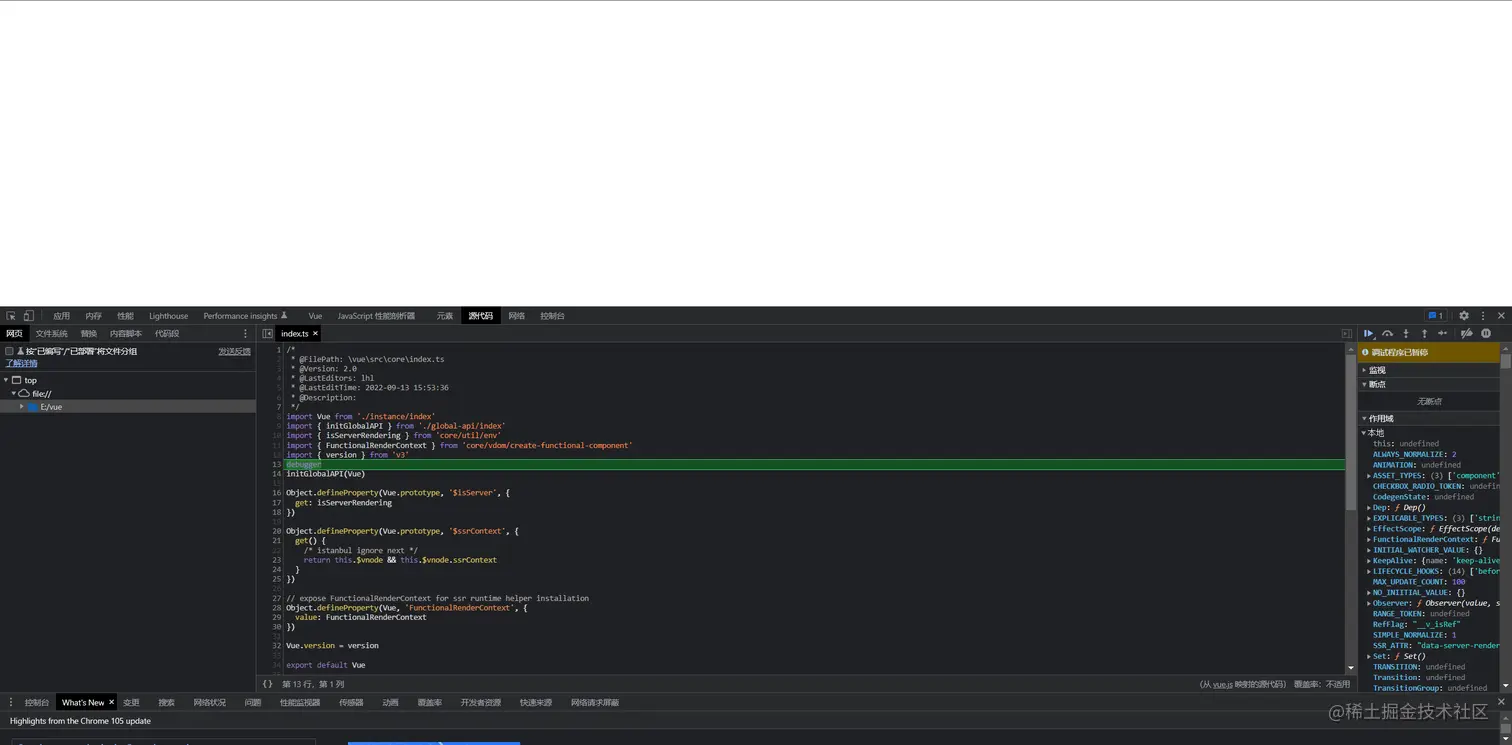
Task: Open the navigator more-options three dots
Action: click(245, 334)
